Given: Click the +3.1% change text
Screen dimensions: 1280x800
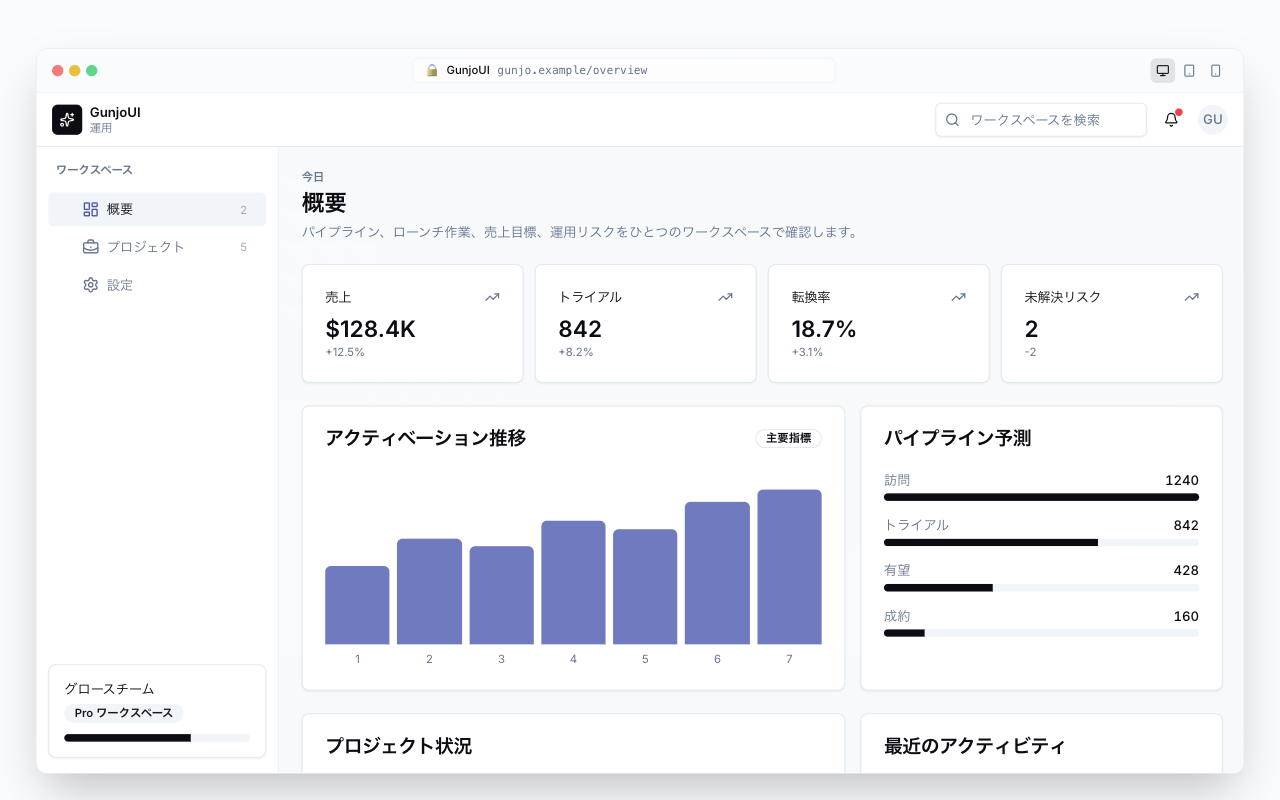Looking at the screenshot, I should 809,352.
